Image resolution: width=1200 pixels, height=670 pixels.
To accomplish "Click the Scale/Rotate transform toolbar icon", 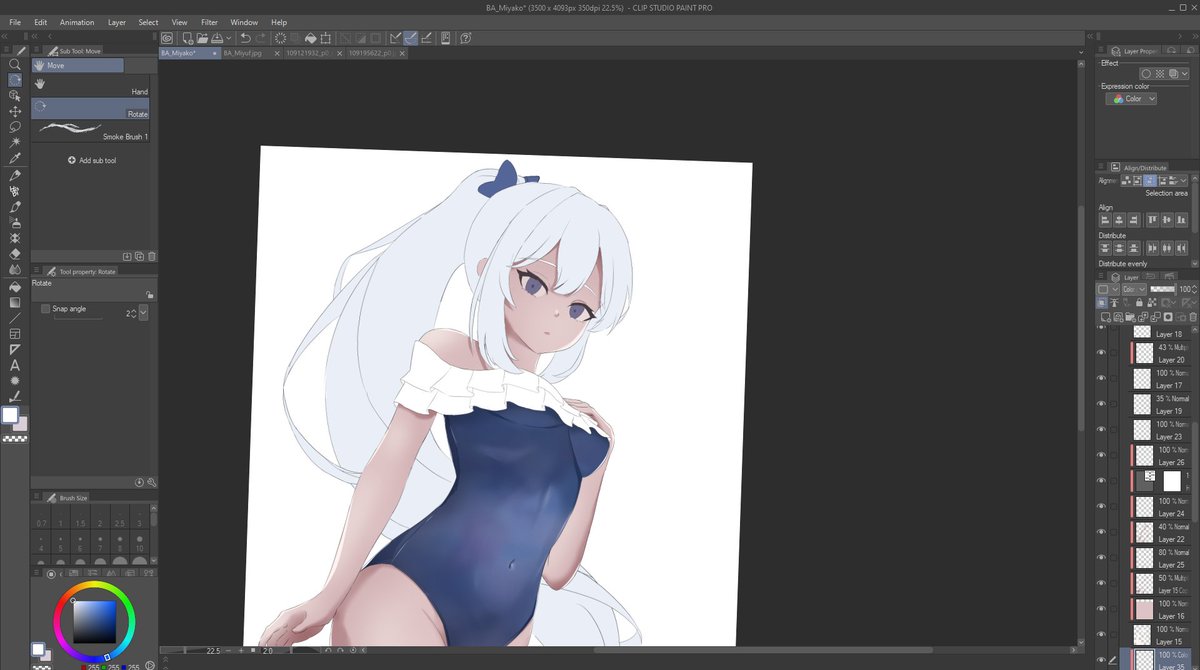I will [325, 38].
